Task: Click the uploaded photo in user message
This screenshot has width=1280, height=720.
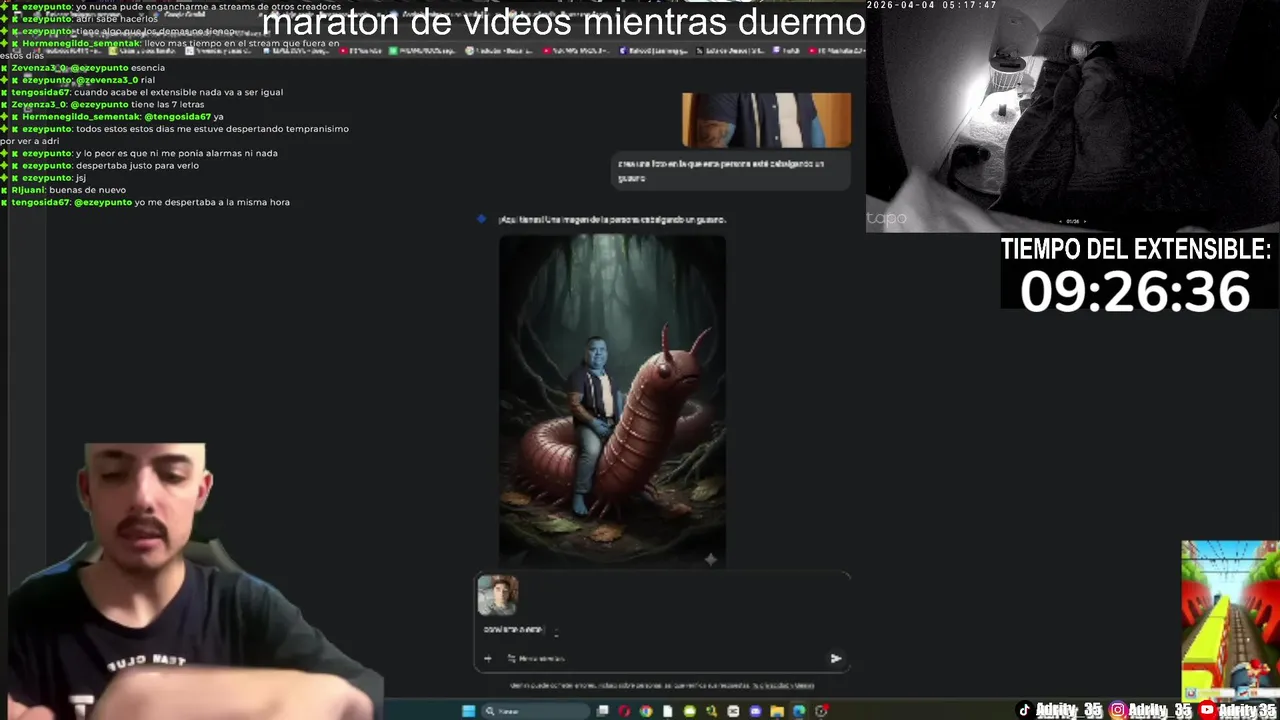Action: coord(766,120)
